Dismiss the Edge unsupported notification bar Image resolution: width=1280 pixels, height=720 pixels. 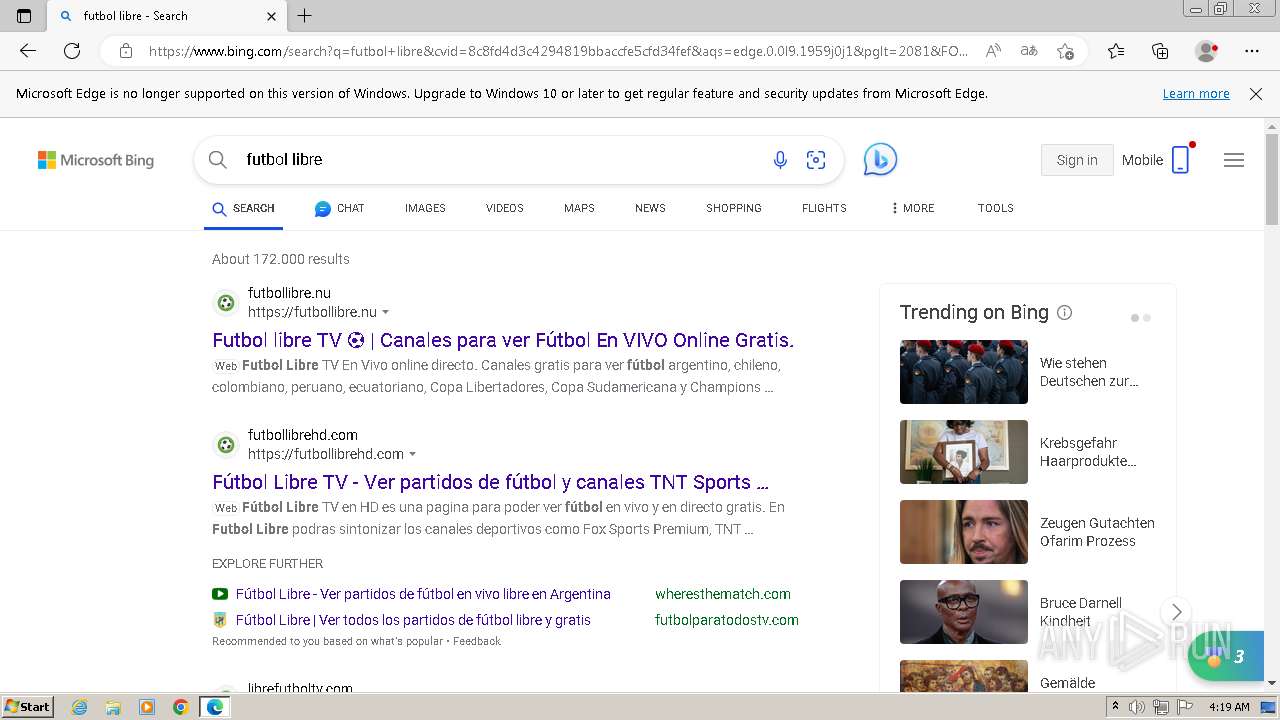point(1256,93)
